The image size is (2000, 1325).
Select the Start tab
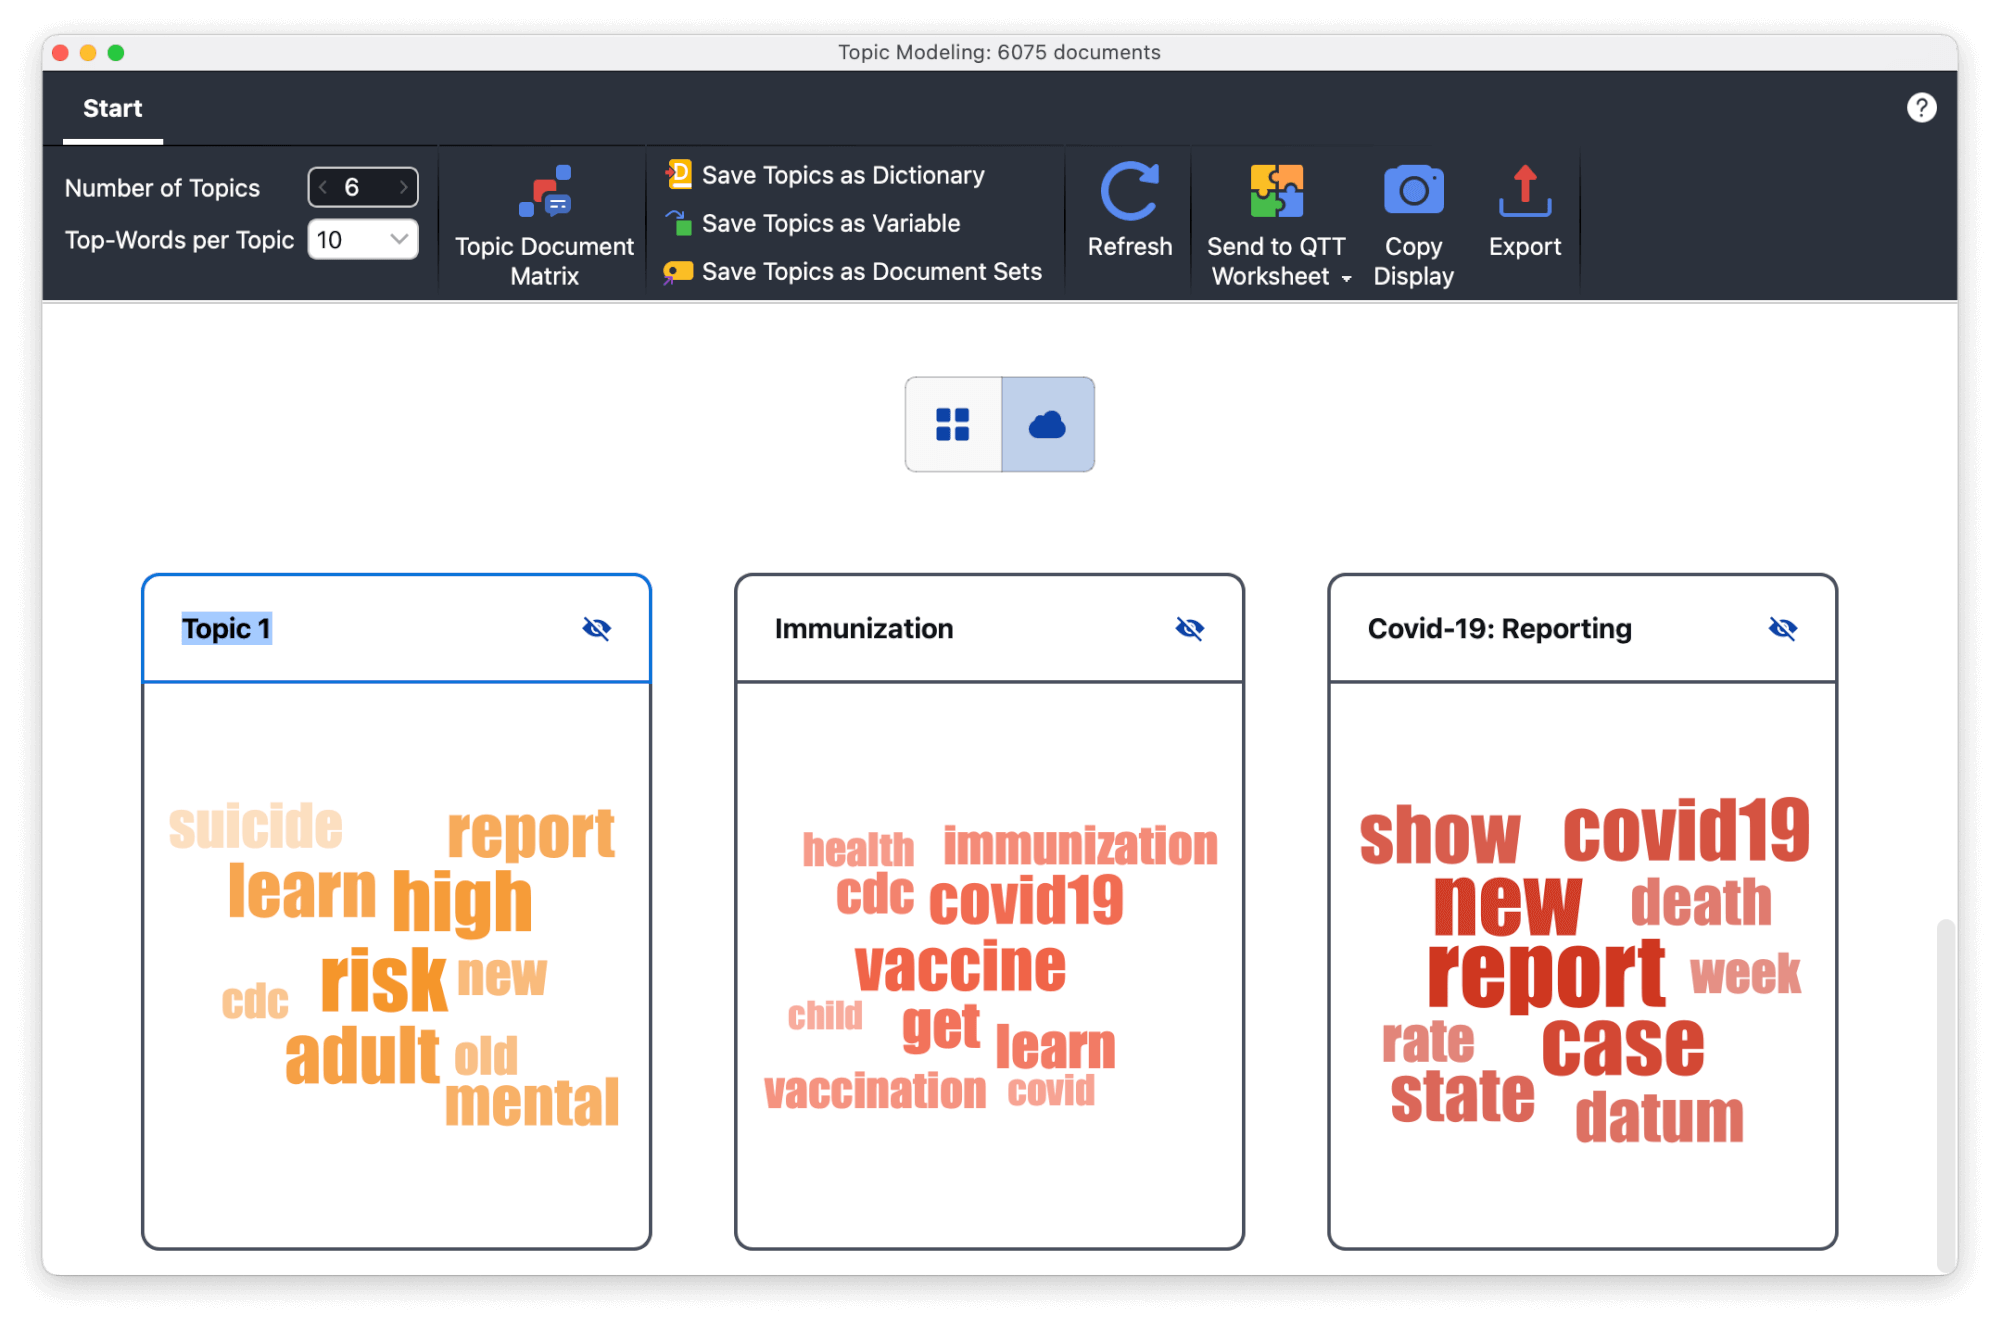(x=112, y=108)
